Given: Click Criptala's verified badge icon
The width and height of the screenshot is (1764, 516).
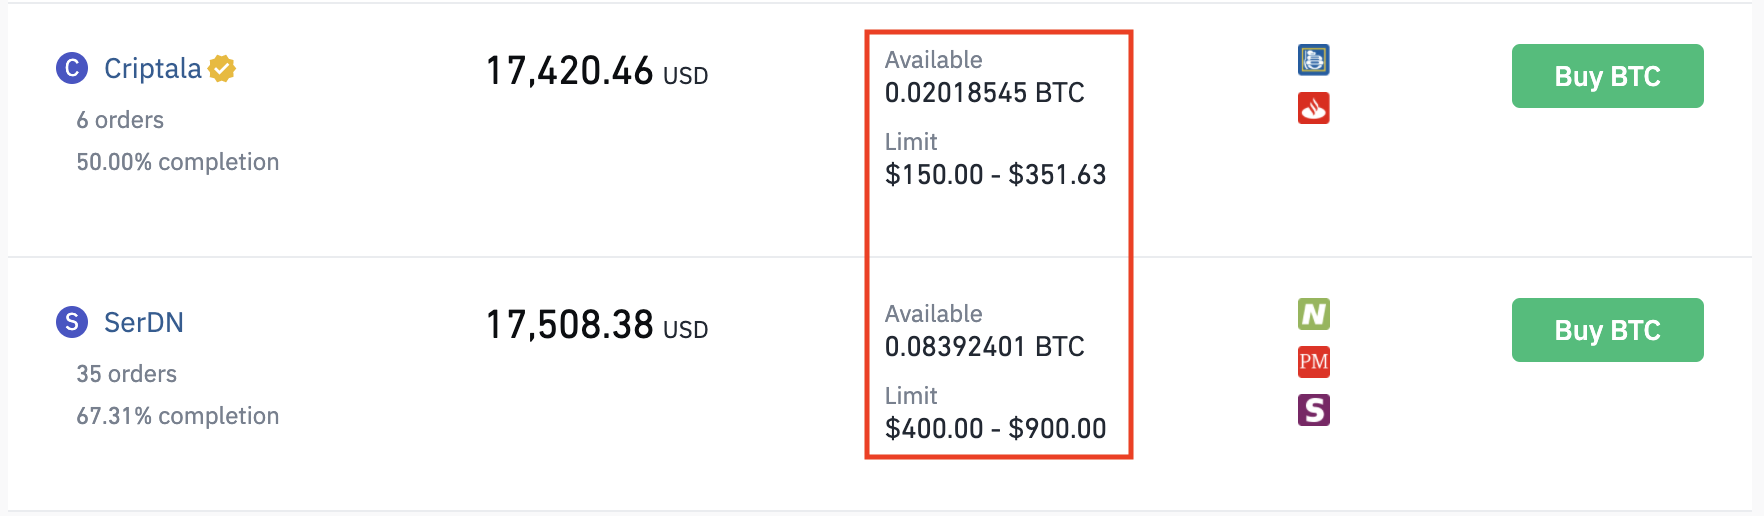Looking at the screenshot, I should 222,68.
